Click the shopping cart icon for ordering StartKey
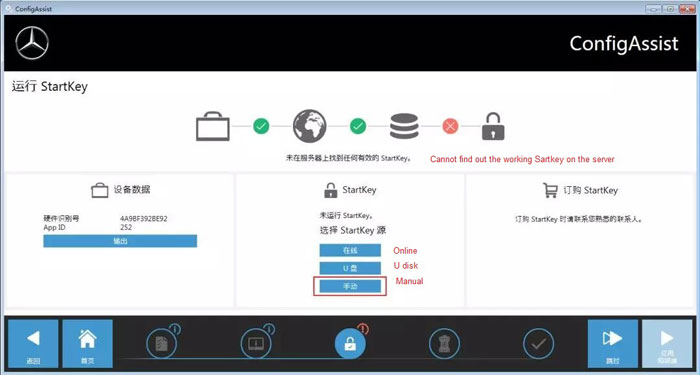700x375 pixels. [550, 190]
